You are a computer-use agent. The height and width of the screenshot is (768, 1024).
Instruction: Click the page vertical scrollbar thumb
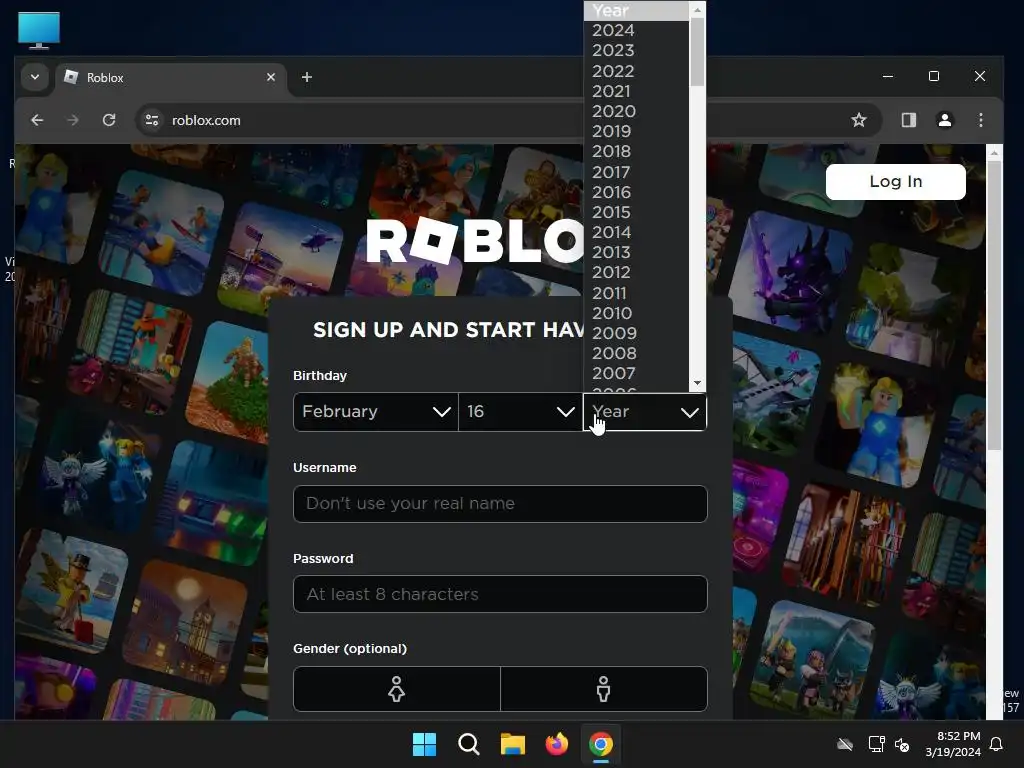(x=994, y=306)
